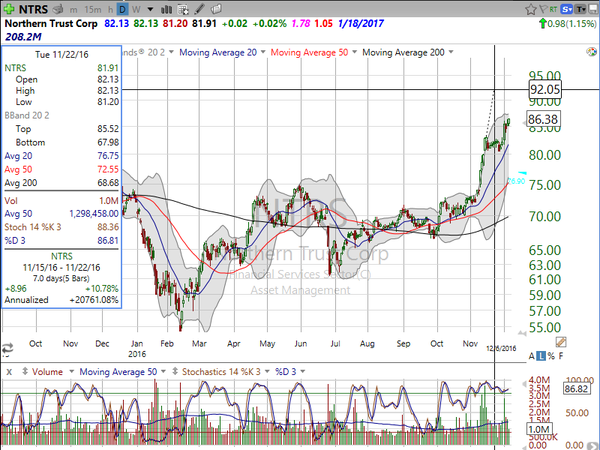Click the 1.0M volume value label
Viewport: 600px width, 450px height.
click(x=540, y=429)
